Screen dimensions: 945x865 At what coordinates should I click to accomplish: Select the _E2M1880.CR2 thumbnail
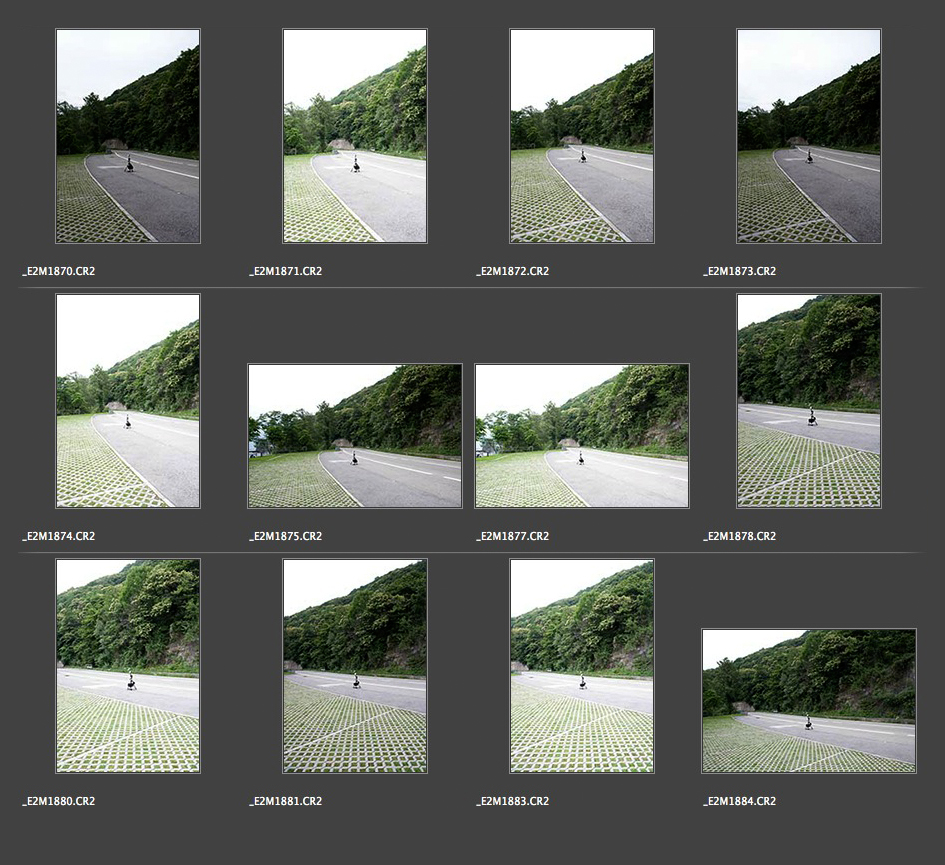(128, 666)
